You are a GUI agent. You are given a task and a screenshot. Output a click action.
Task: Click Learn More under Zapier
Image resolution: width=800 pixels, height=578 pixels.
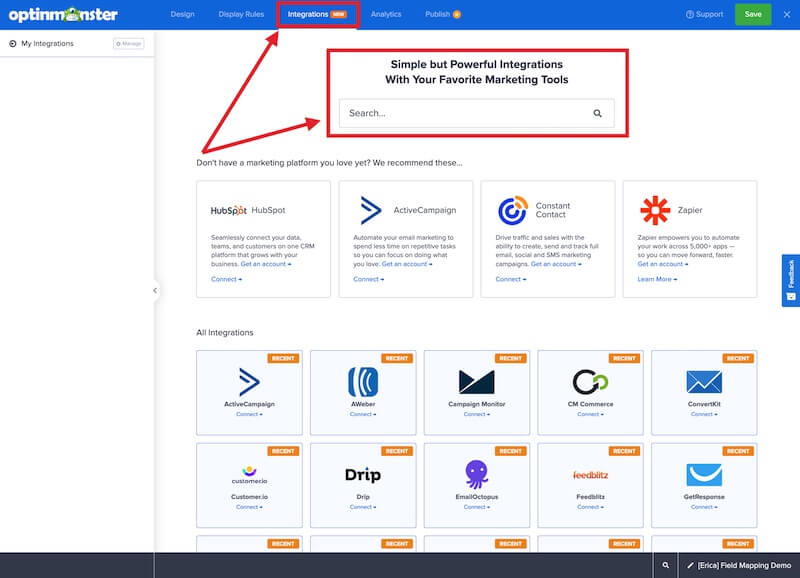pyautogui.click(x=657, y=279)
